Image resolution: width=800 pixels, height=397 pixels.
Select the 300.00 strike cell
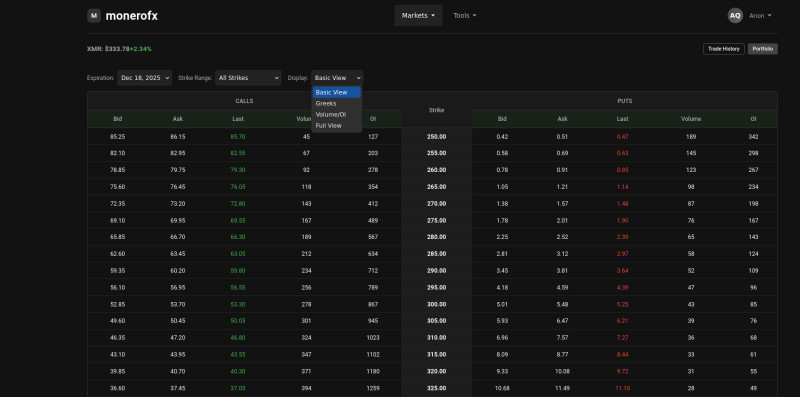pos(437,304)
